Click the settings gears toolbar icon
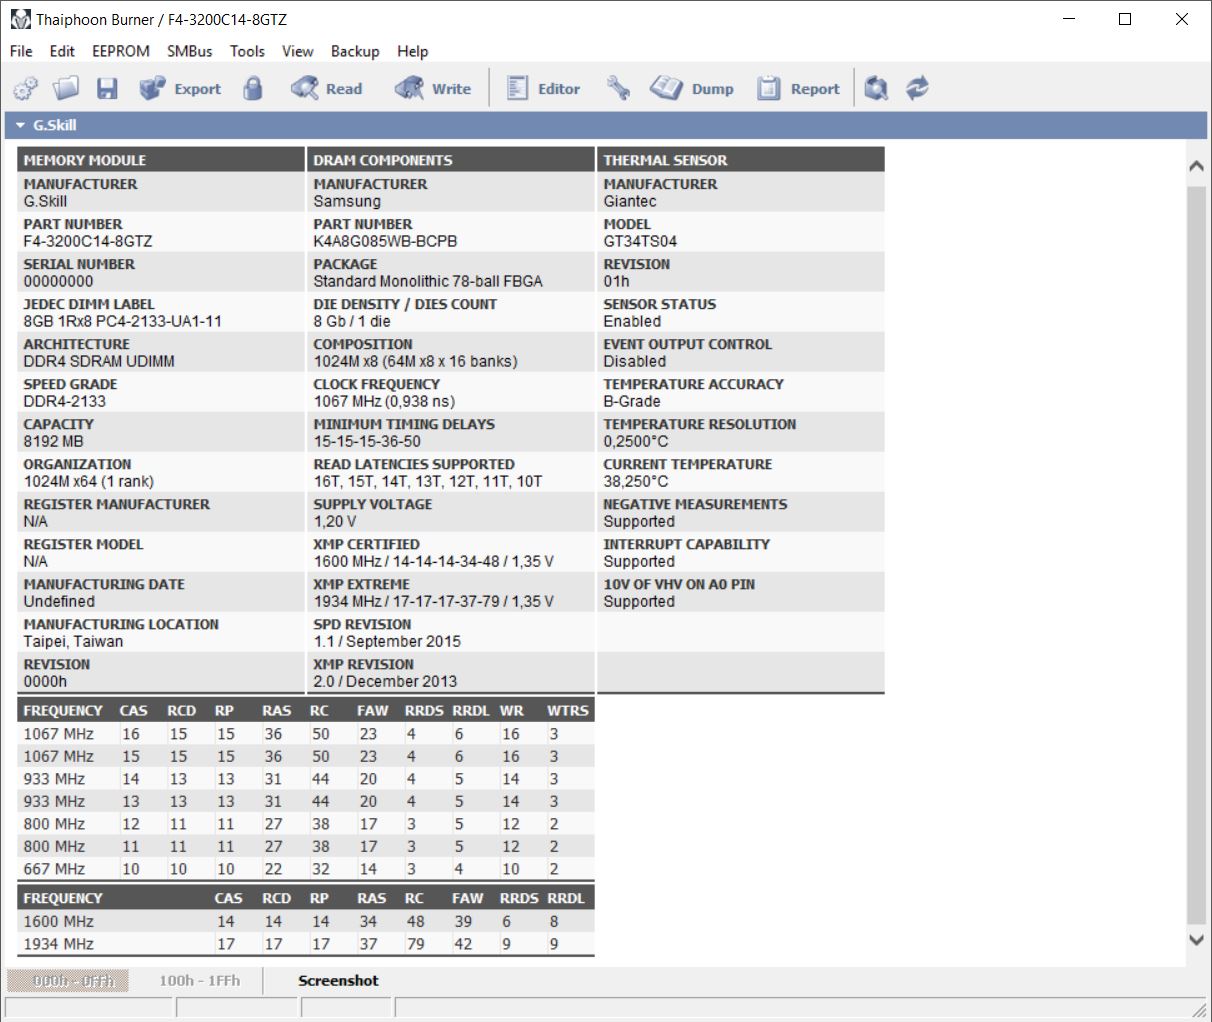Viewport: 1212px width, 1022px height. point(26,89)
